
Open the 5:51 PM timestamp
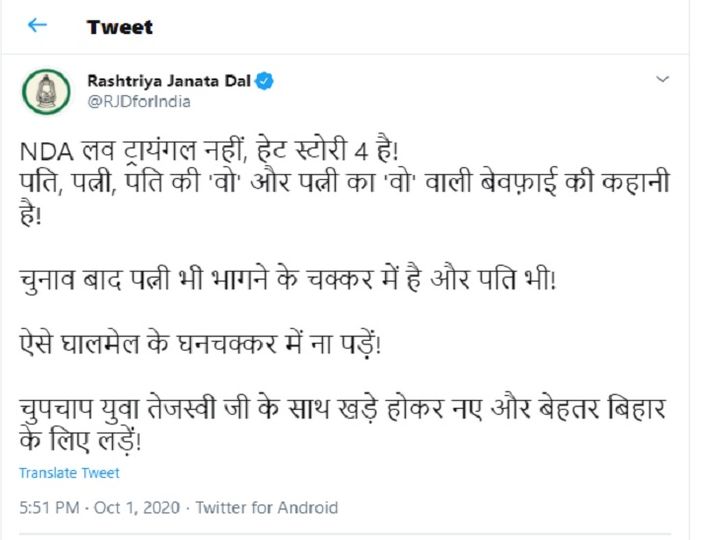click(x=49, y=507)
